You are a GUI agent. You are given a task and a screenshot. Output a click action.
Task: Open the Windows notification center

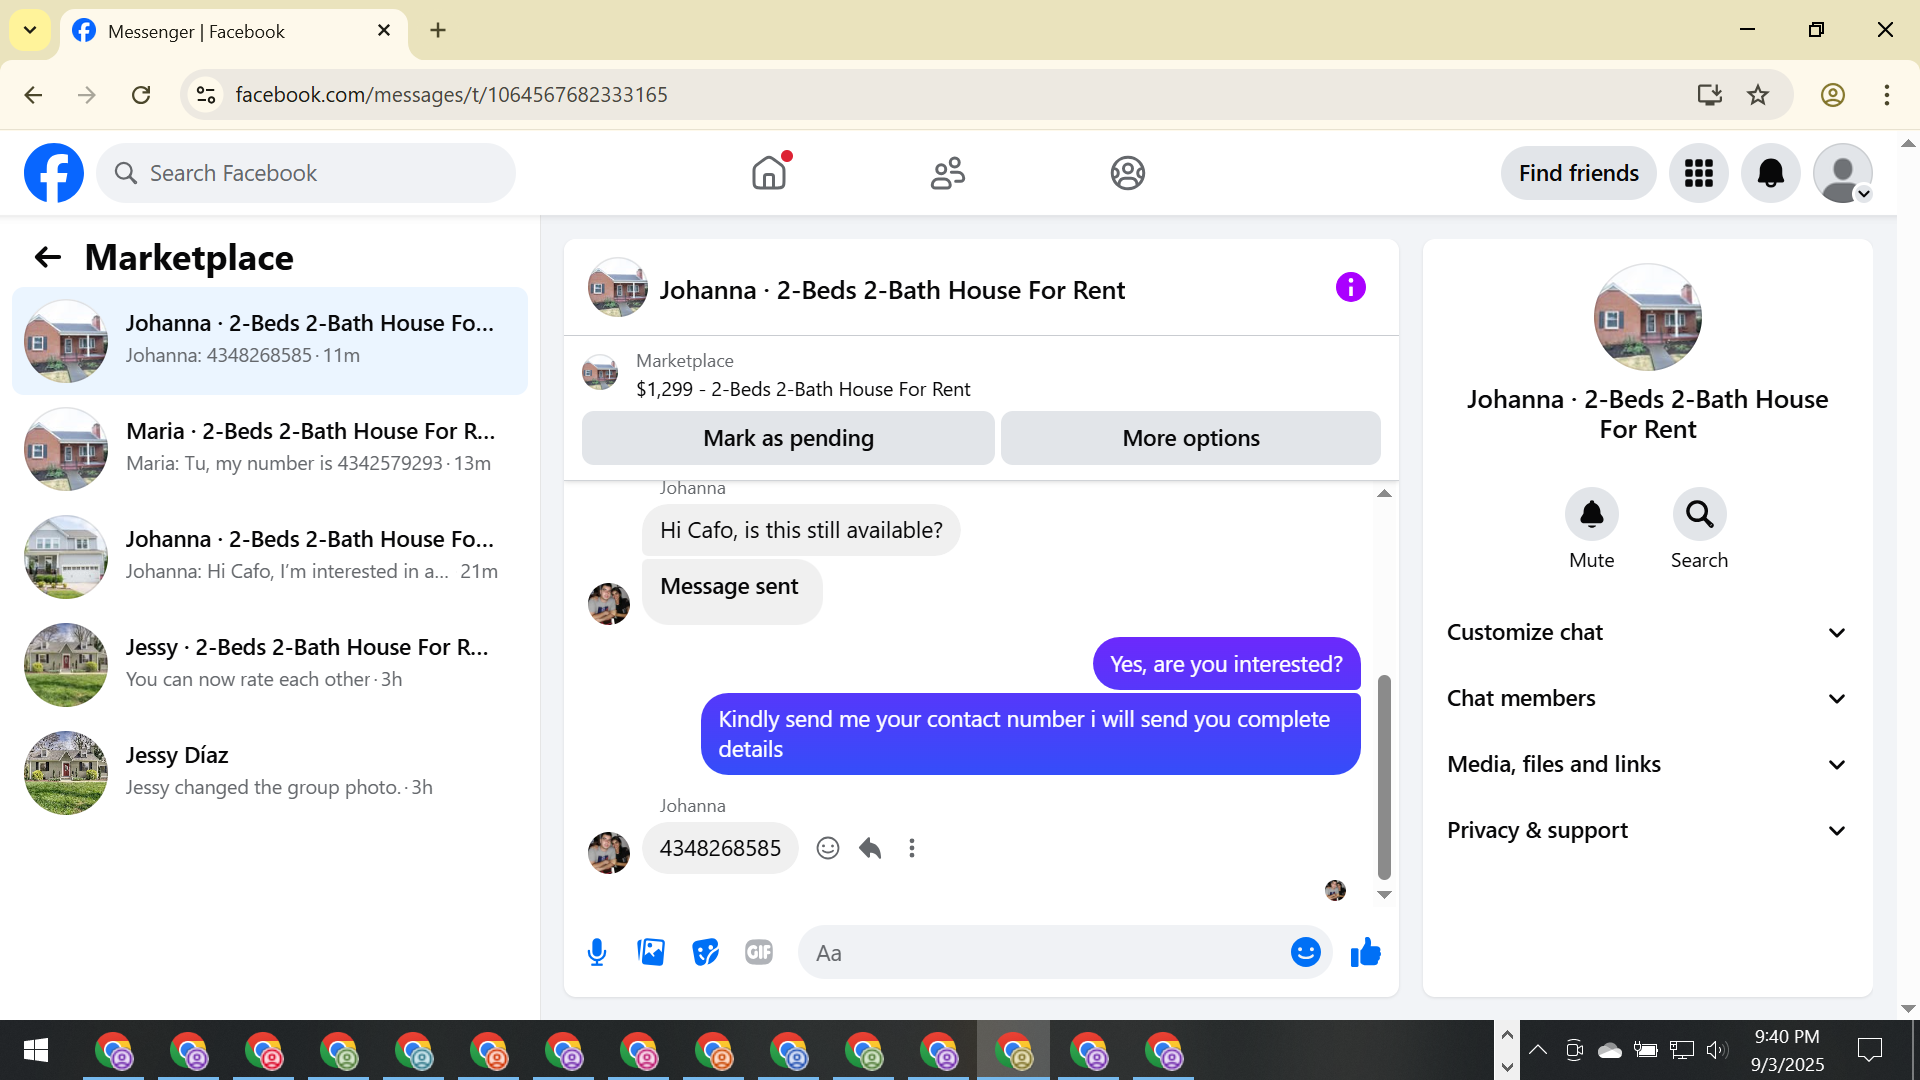(x=1869, y=1050)
